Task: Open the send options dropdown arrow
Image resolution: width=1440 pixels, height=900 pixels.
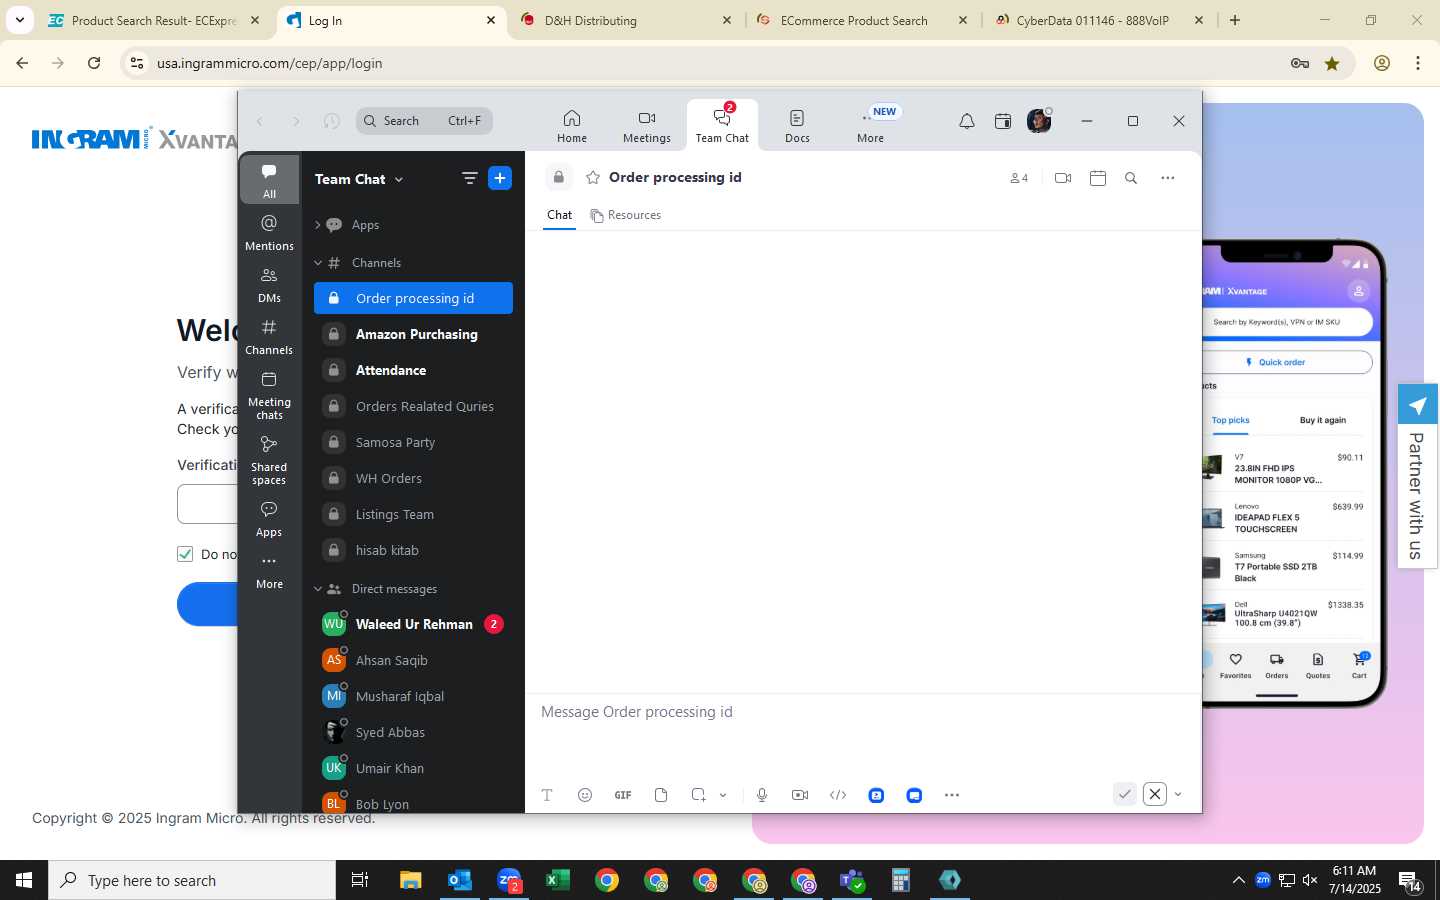Action: coord(1178,794)
